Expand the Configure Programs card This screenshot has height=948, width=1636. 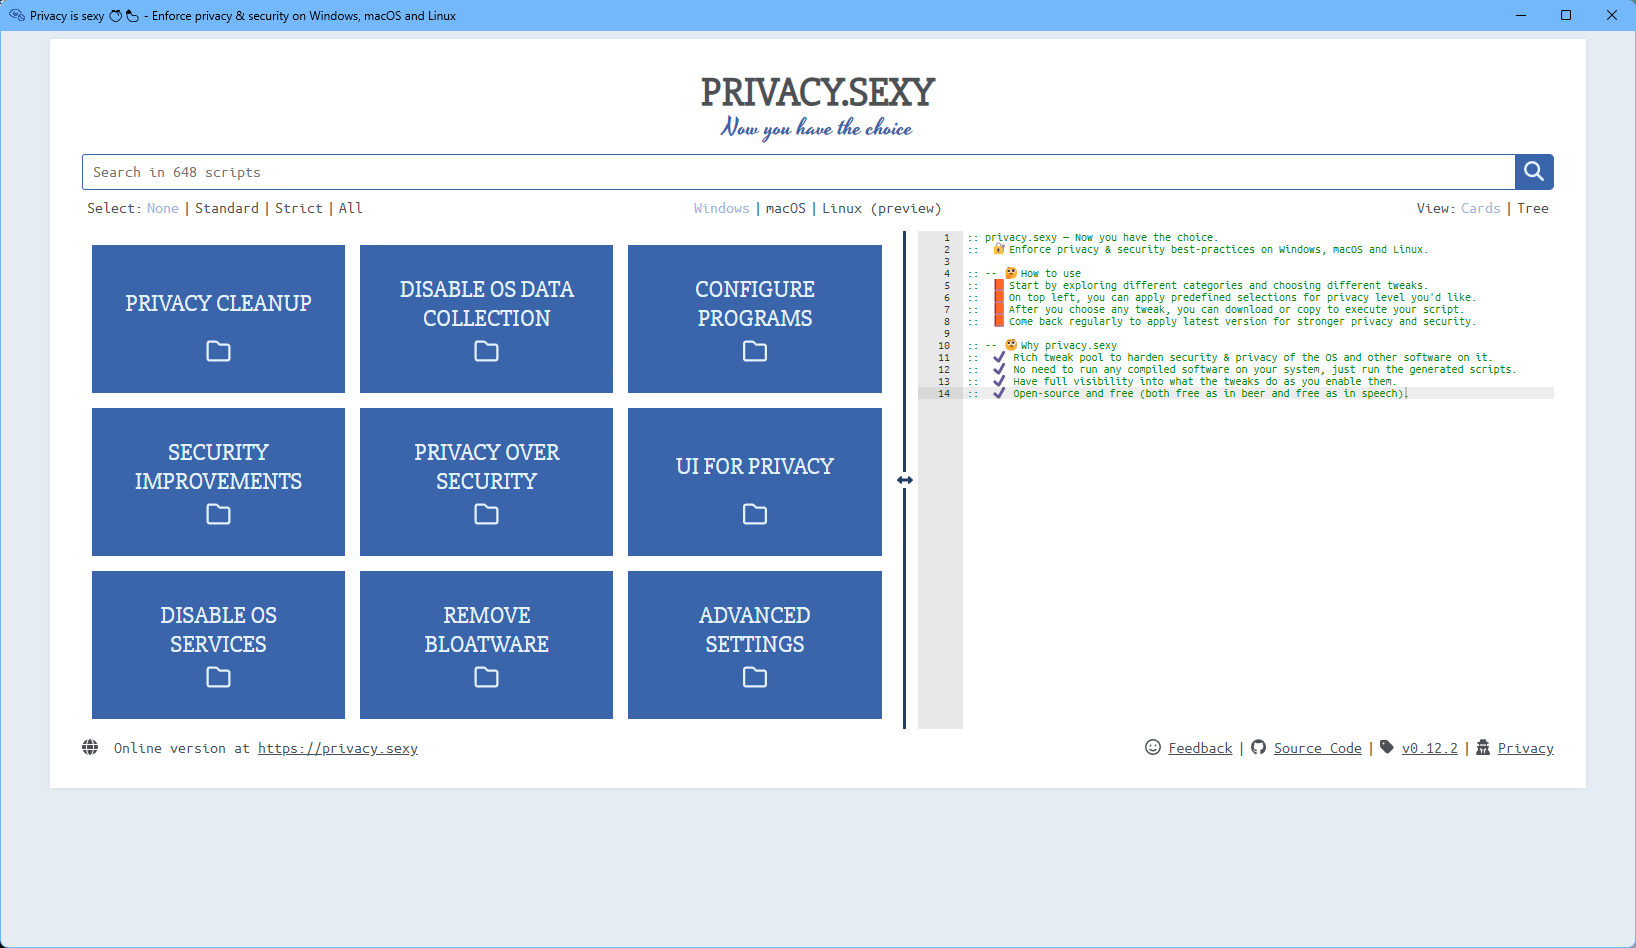coord(755,319)
